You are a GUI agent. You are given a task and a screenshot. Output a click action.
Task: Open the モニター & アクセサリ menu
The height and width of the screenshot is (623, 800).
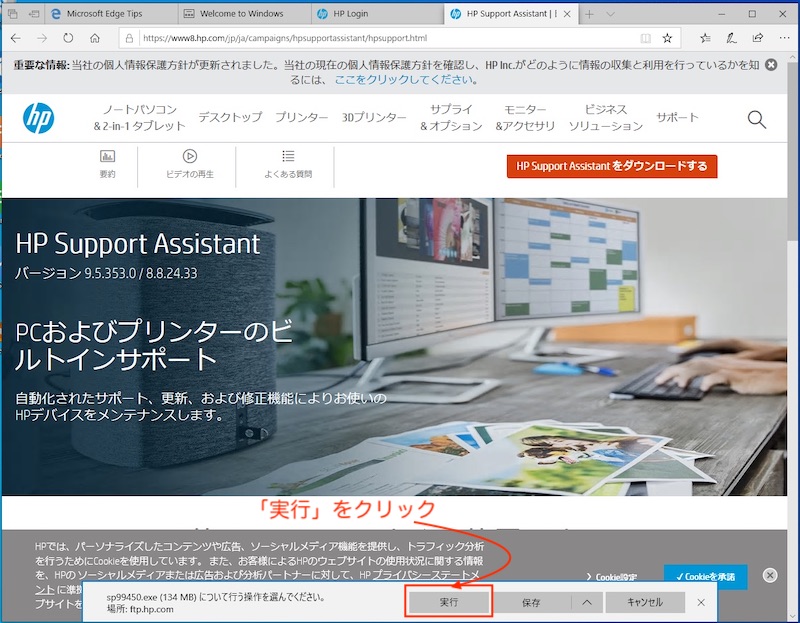click(525, 118)
